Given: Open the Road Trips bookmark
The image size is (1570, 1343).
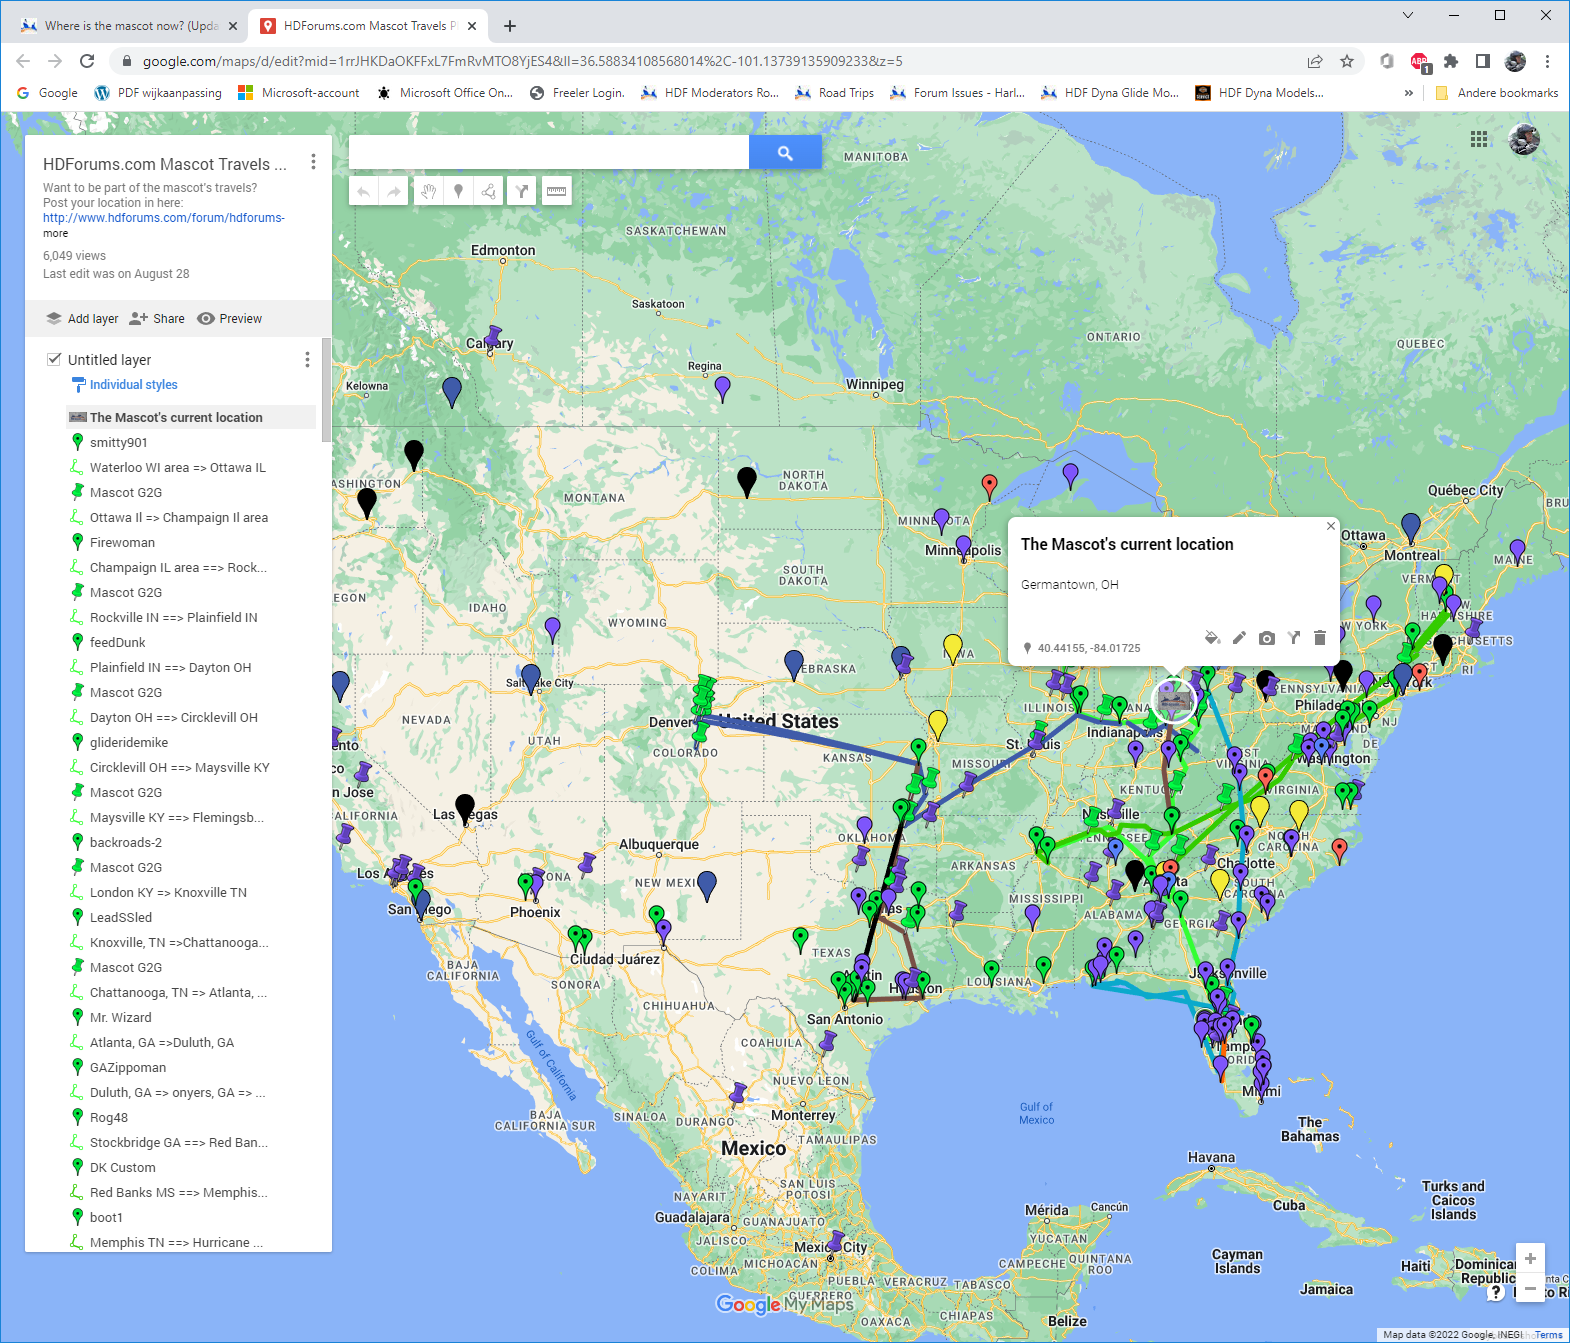Looking at the screenshot, I should [x=835, y=93].
